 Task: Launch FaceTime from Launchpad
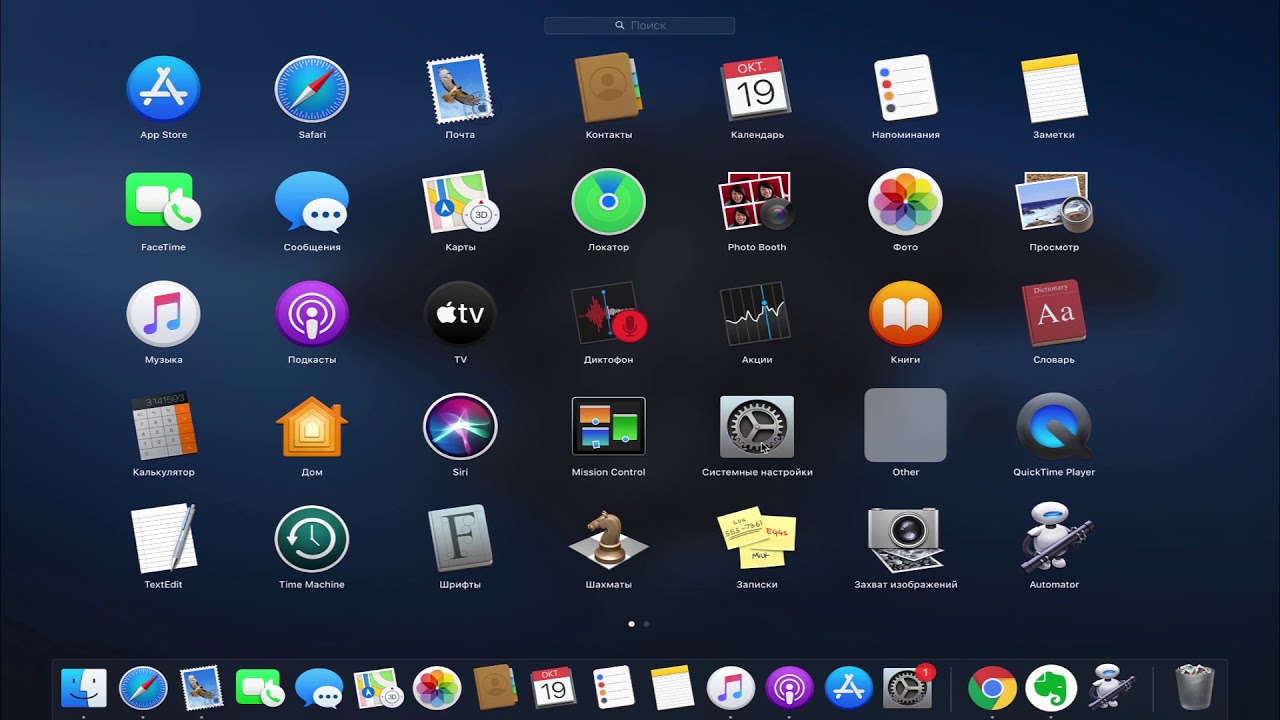coord(163,201)
